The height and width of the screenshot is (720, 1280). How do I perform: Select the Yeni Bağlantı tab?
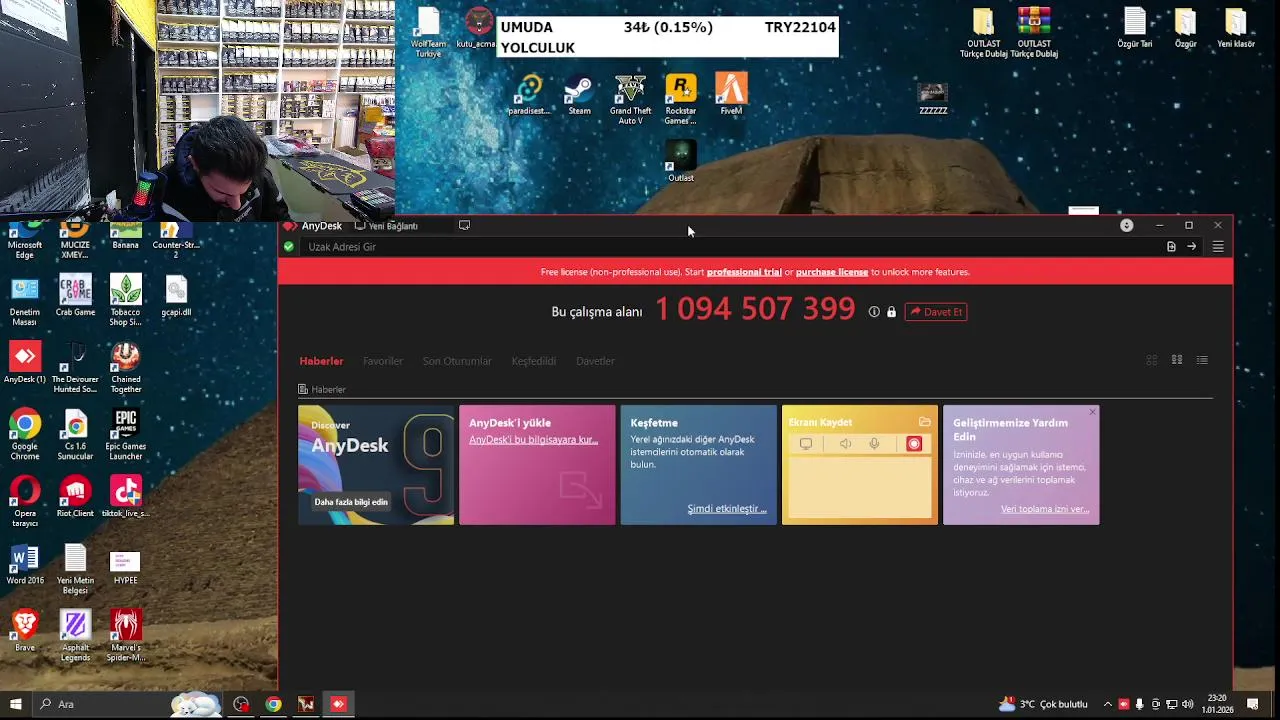click(x=387, y=226)
